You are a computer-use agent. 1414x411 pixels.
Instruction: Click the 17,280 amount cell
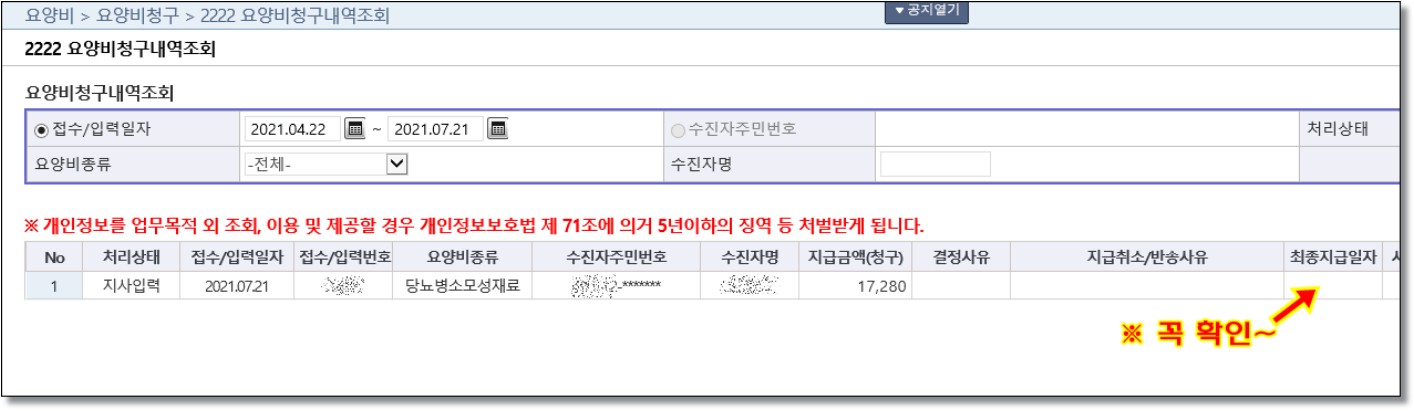coord(855,286)
